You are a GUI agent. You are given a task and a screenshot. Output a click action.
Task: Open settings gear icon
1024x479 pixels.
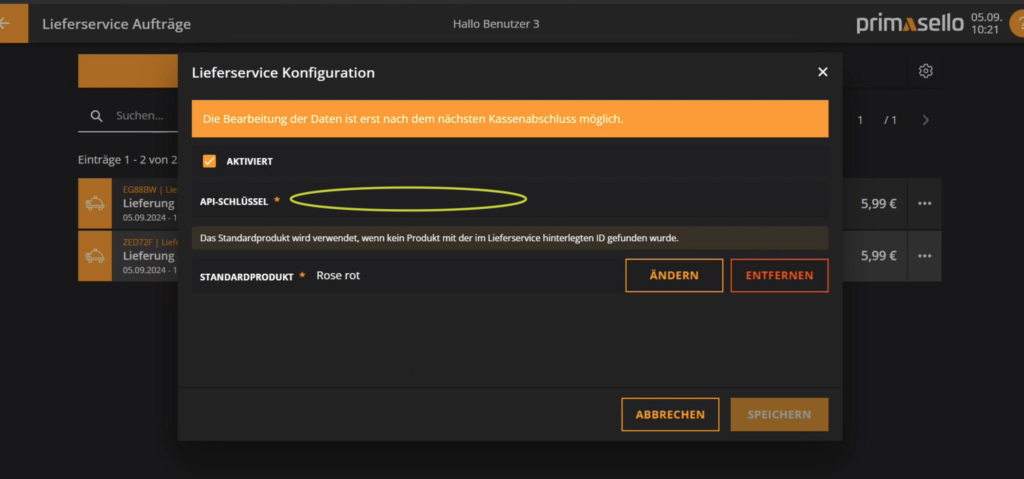[x=925, y=71]
